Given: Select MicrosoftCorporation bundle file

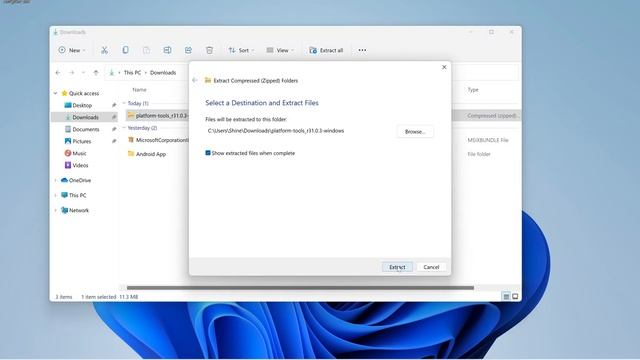Looking at the screenshot, I should pyautogui.click(x=158, y=140).
